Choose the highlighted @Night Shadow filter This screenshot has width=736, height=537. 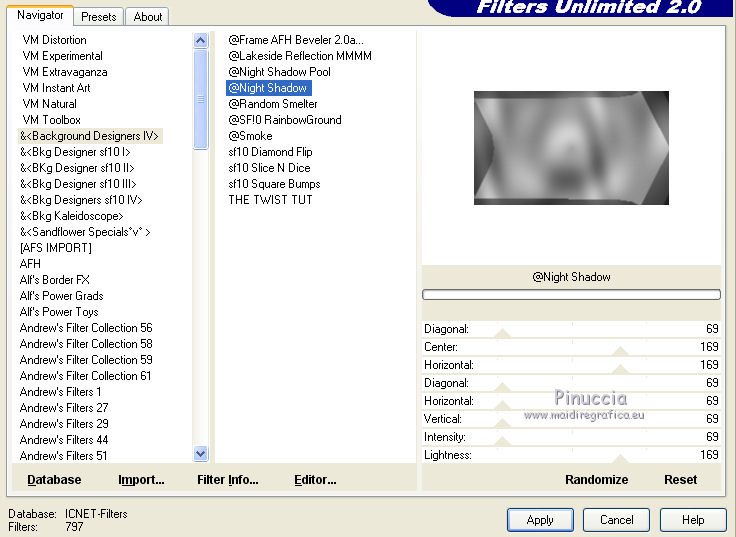point(268,88)
